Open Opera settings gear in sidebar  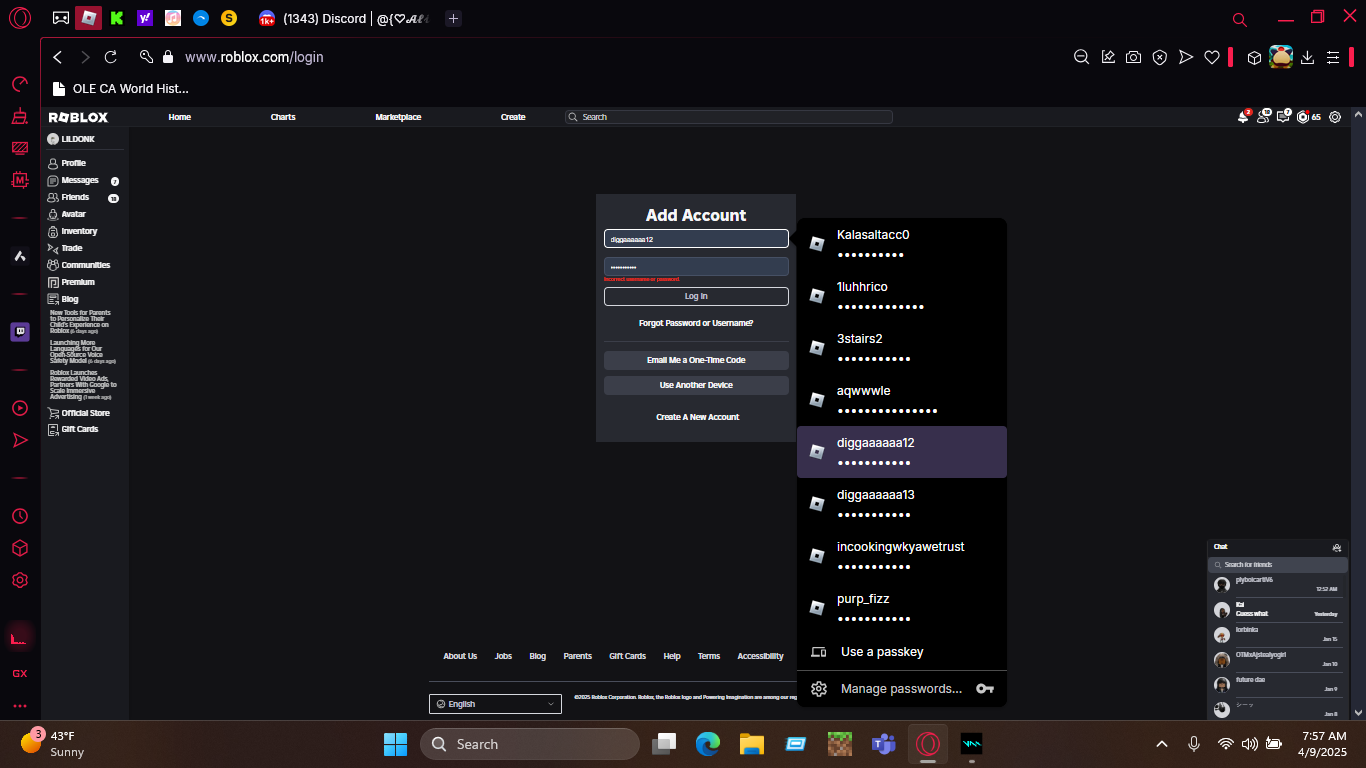click(x=20, y=580)
